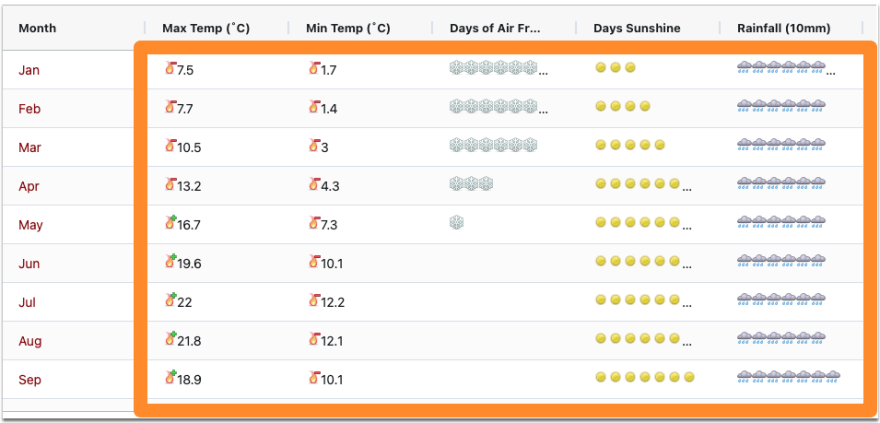The image size is (880, 423).
Task: Click the 12.2 Min Temp value for Jul
Action: pos(333,303)
